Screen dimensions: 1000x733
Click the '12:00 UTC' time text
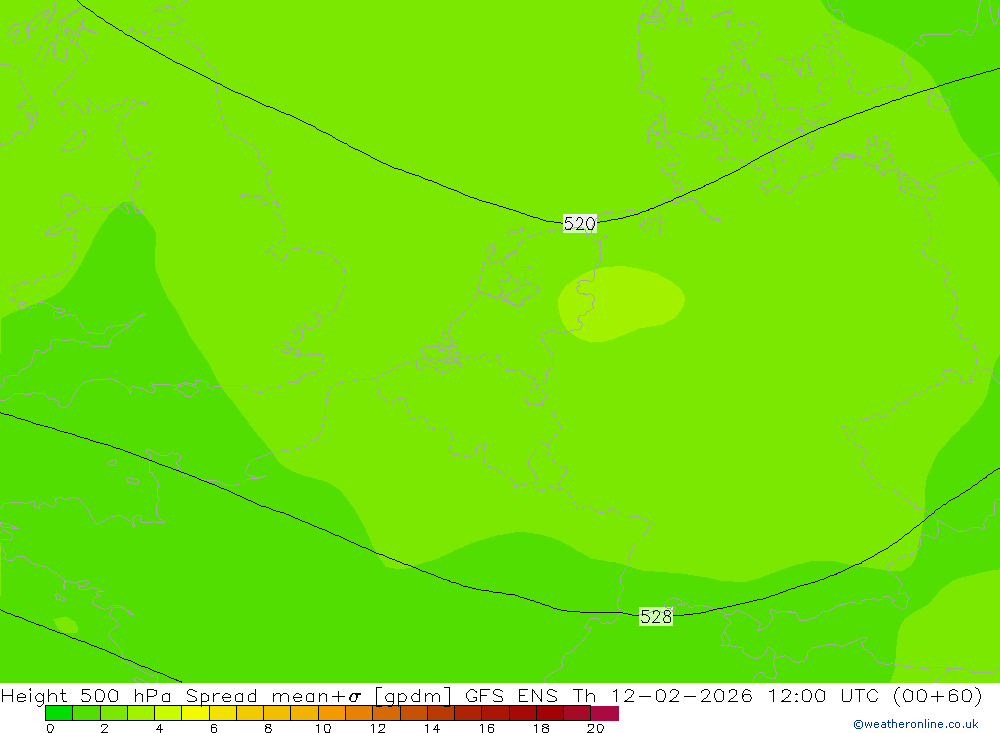pos(825,695)
